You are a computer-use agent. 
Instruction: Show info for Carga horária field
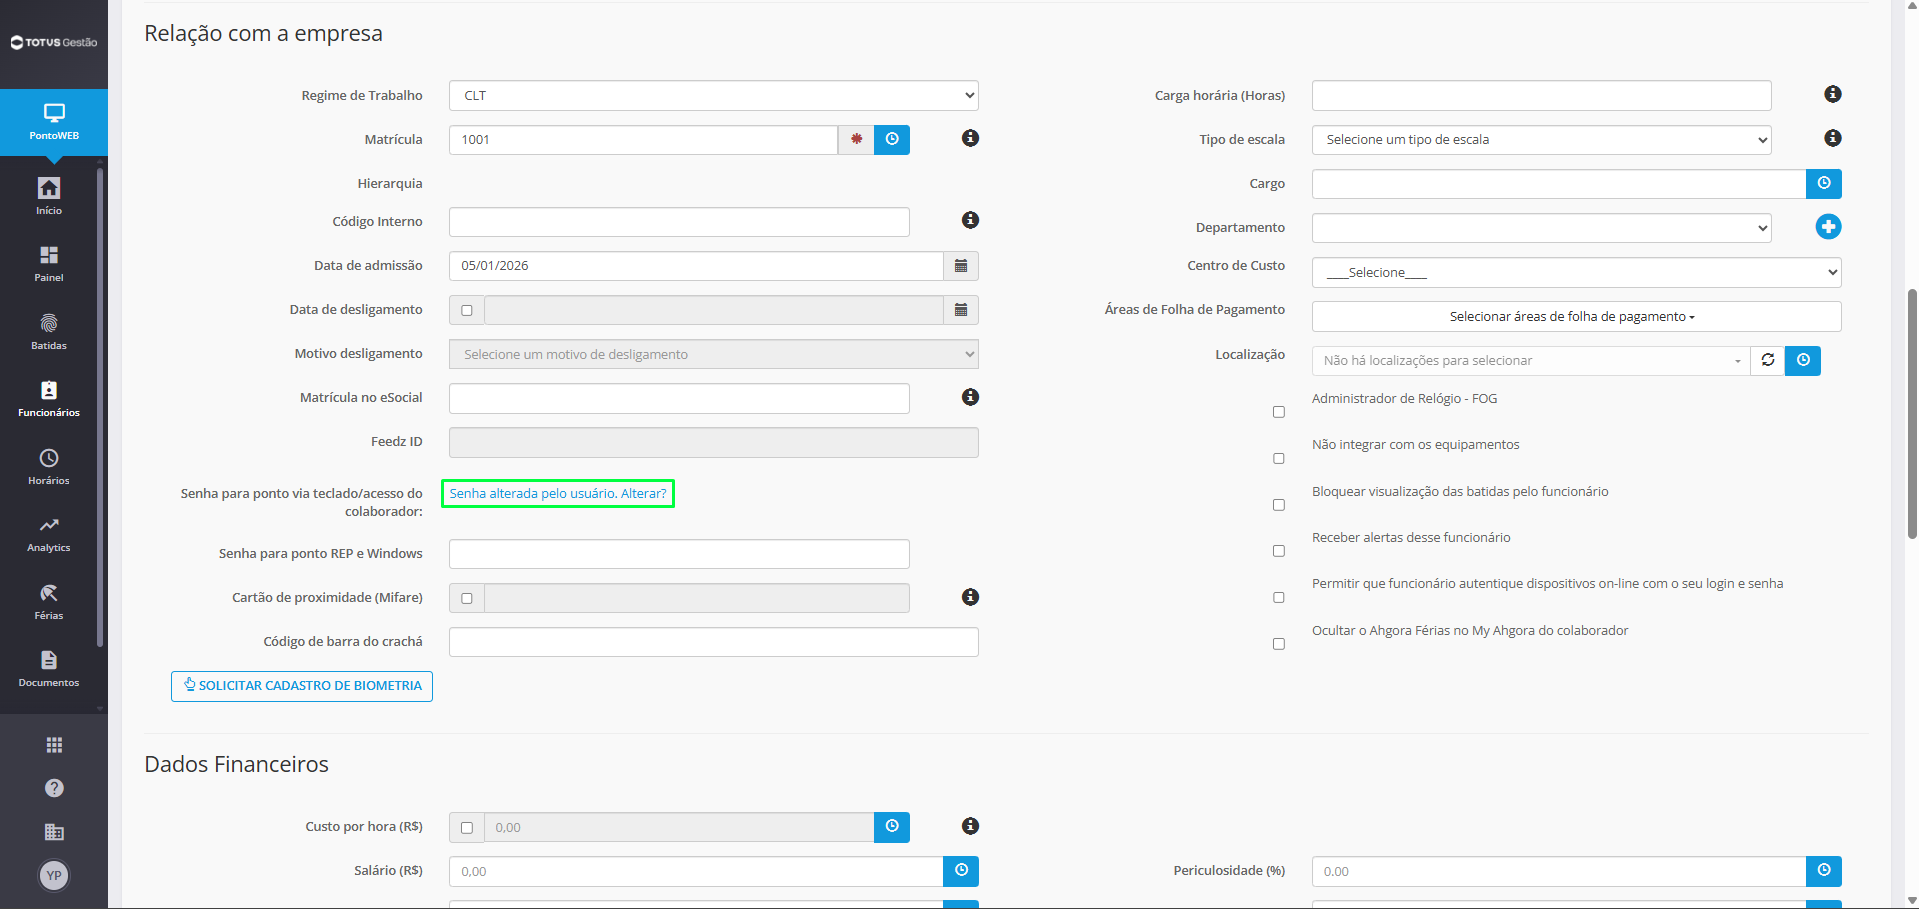point(1833,94)
